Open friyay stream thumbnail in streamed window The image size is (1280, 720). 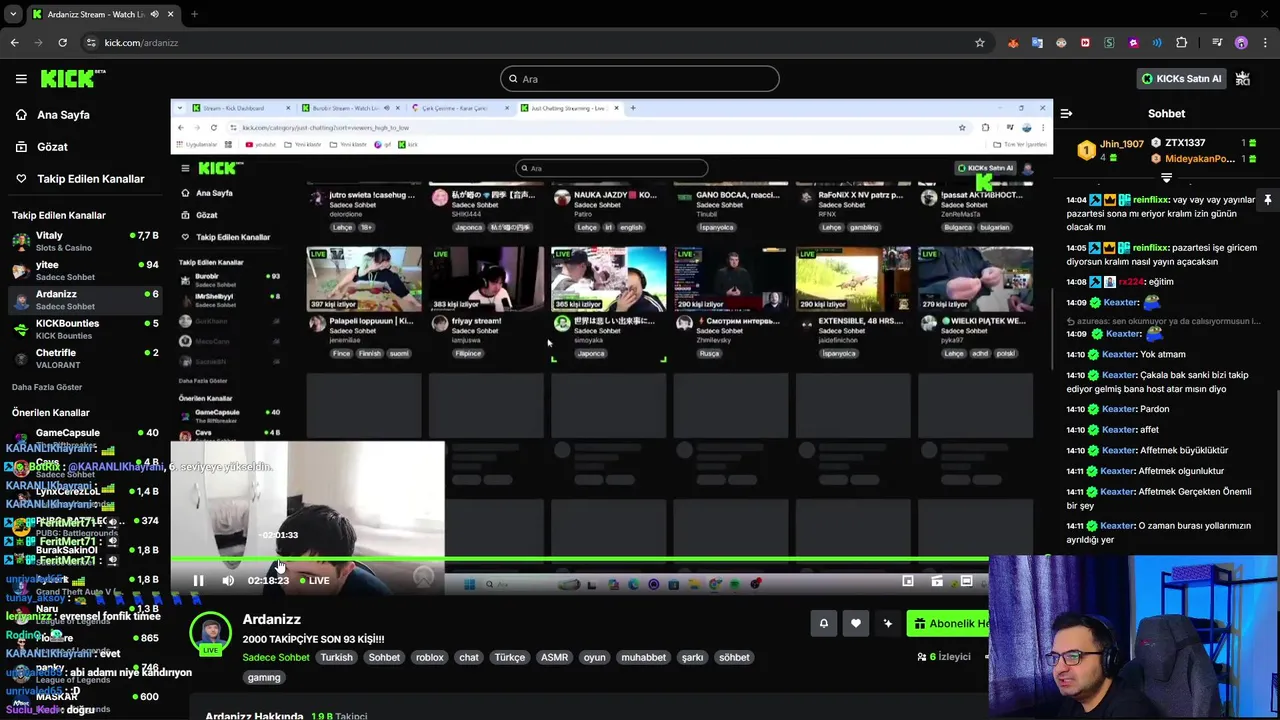(486, 281)
